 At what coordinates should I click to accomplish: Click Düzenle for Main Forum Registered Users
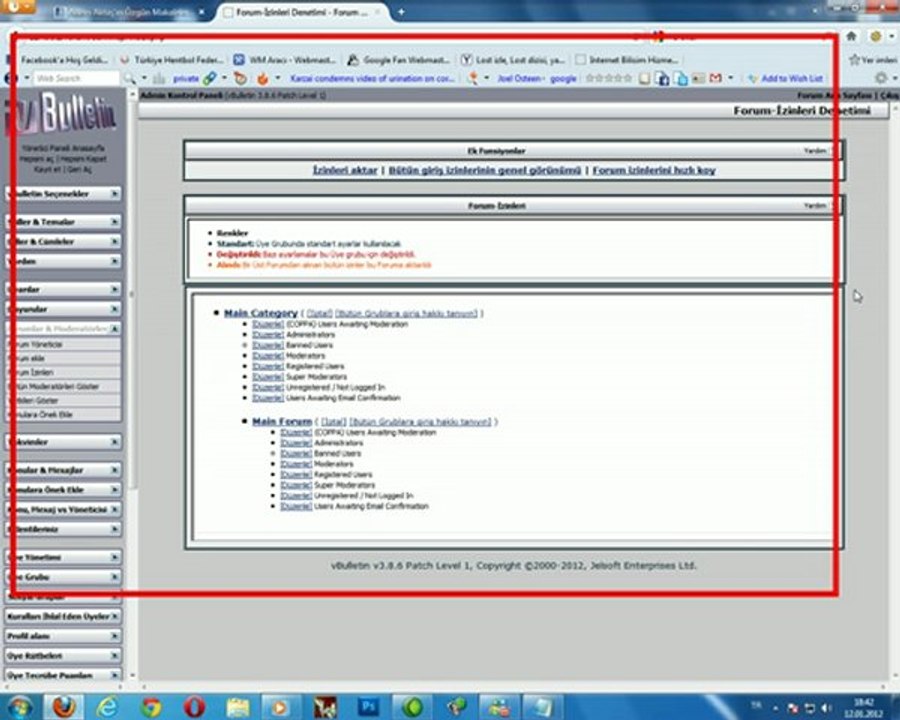(296, 475)
